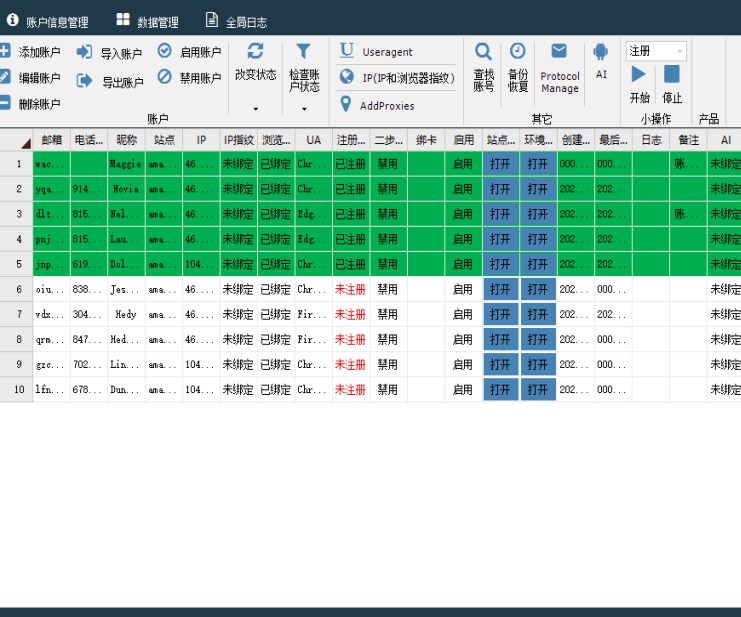Click the nickname cell Novia
741x617 pixels.
pyautogui.click(x=126, y=189)
